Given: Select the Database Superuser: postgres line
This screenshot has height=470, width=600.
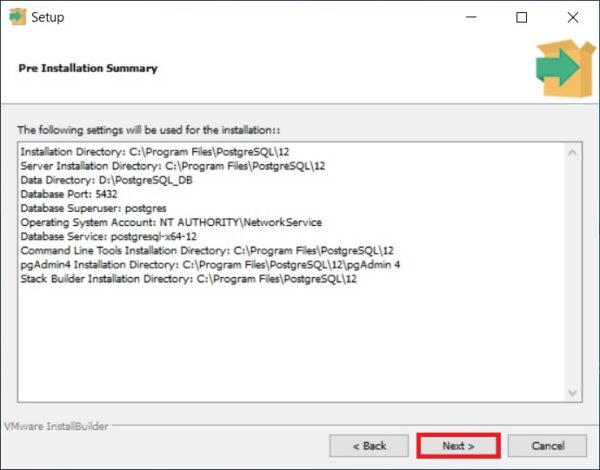Looking at the screenshot, I should point(93,208).
